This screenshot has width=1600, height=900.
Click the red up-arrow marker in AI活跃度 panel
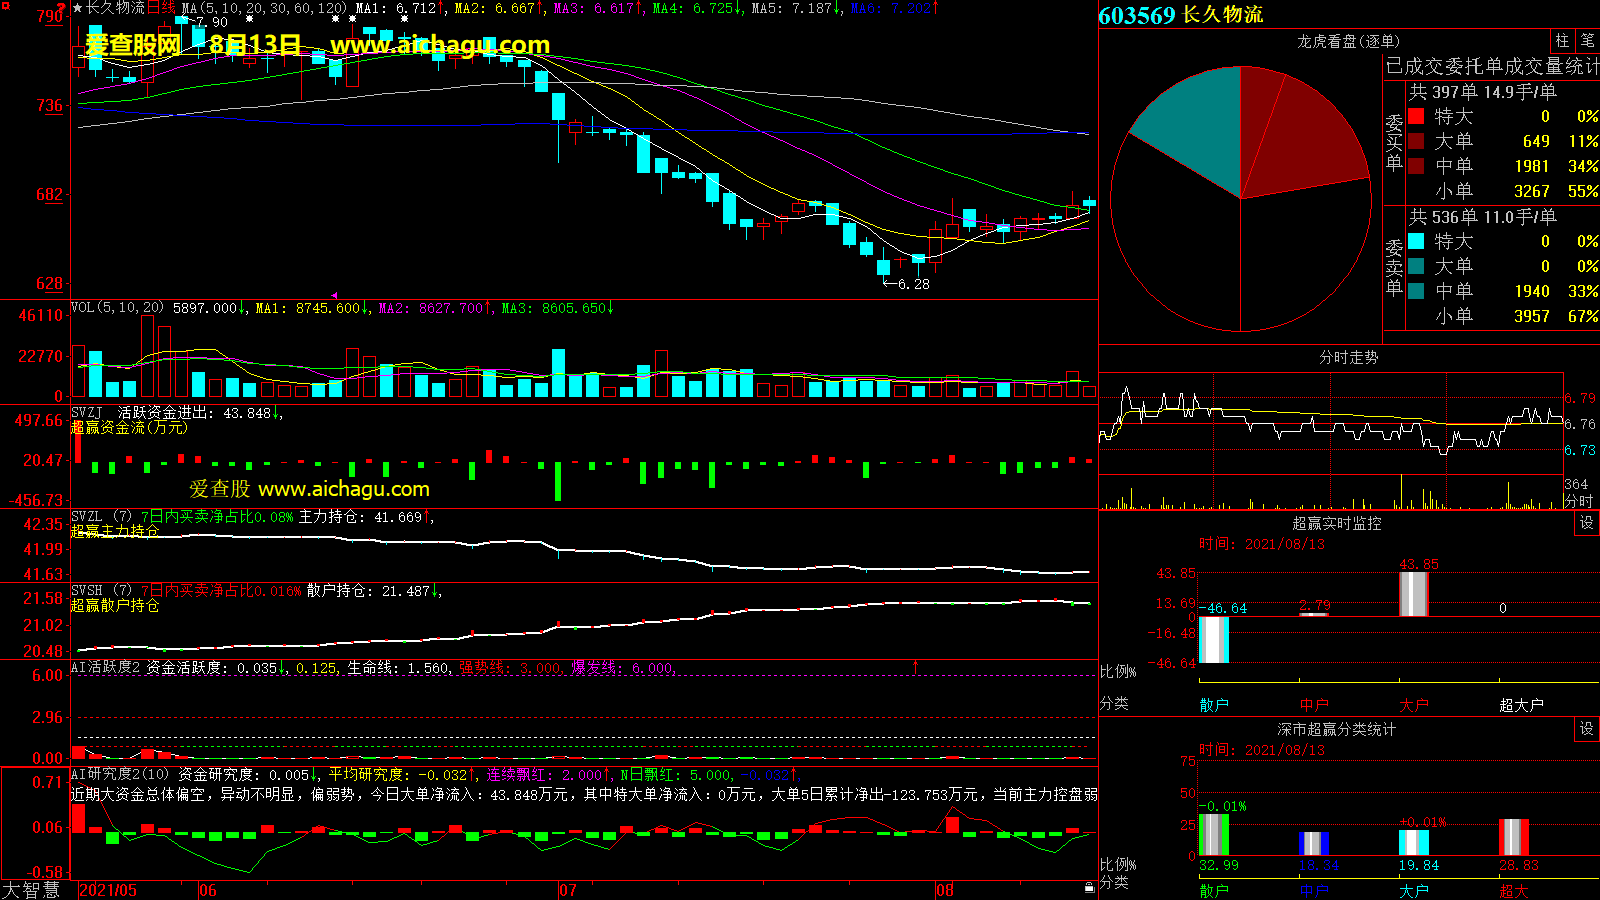click(915, 665)
